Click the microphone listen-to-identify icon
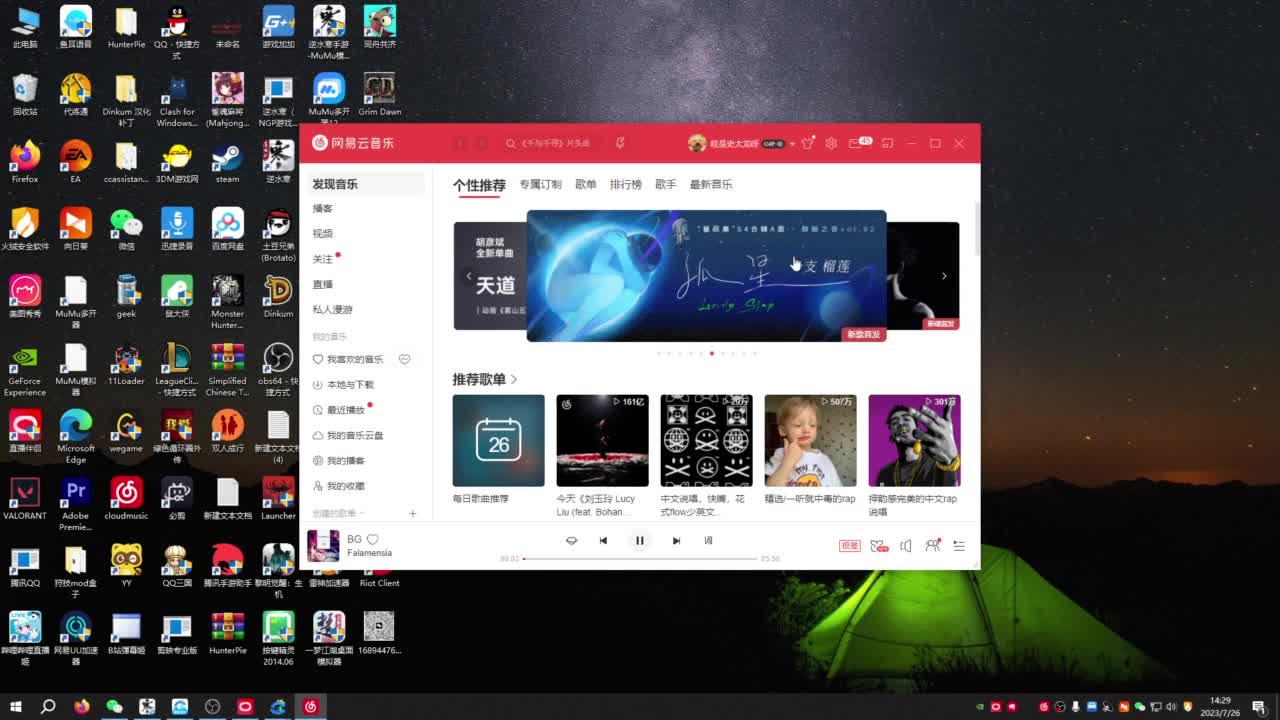 point(620,143)
